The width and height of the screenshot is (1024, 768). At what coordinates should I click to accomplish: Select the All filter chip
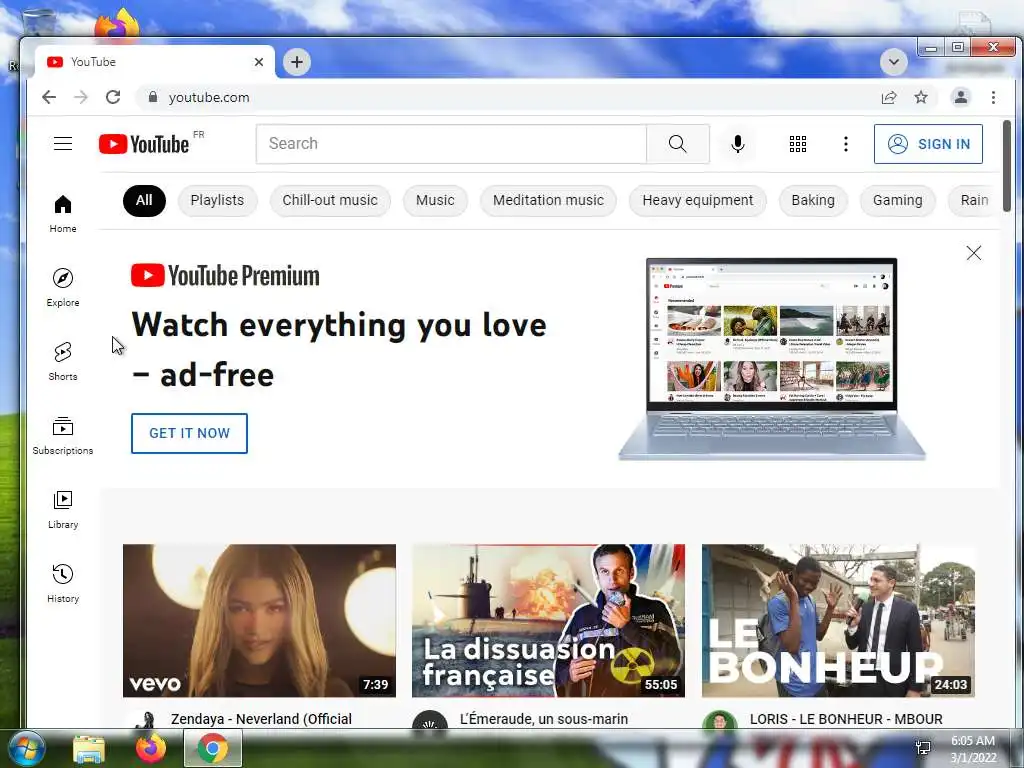144,200
